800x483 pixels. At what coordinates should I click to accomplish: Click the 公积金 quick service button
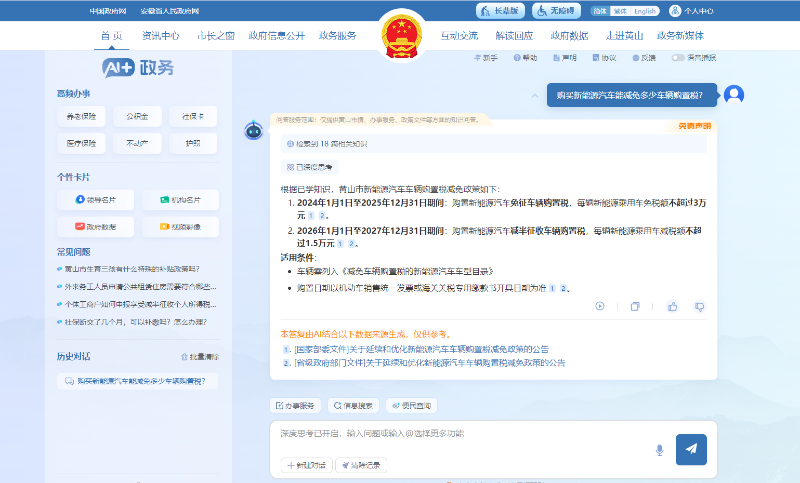coord(137,116)
